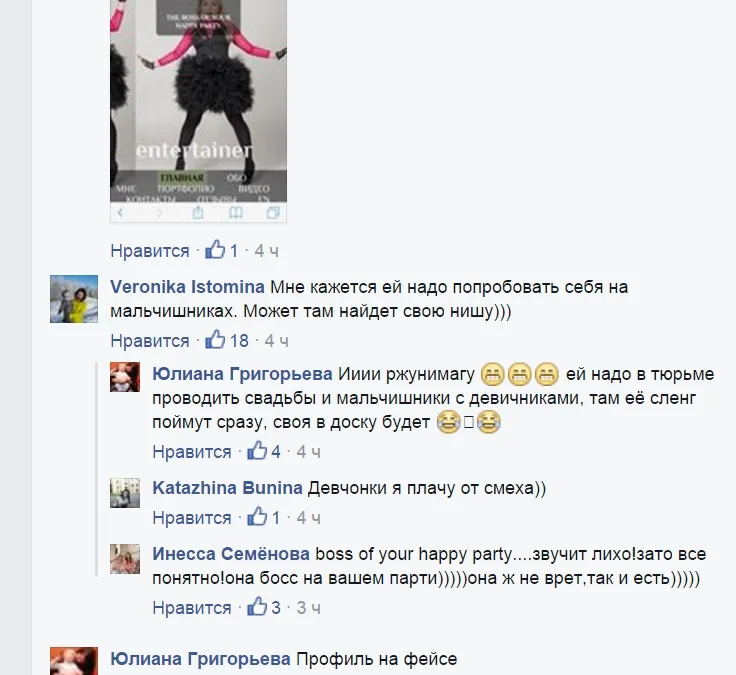Open Юлиана Григорьева's reply avatar
Viewport: 736px width, 675px height.
(x=125, y=377)
